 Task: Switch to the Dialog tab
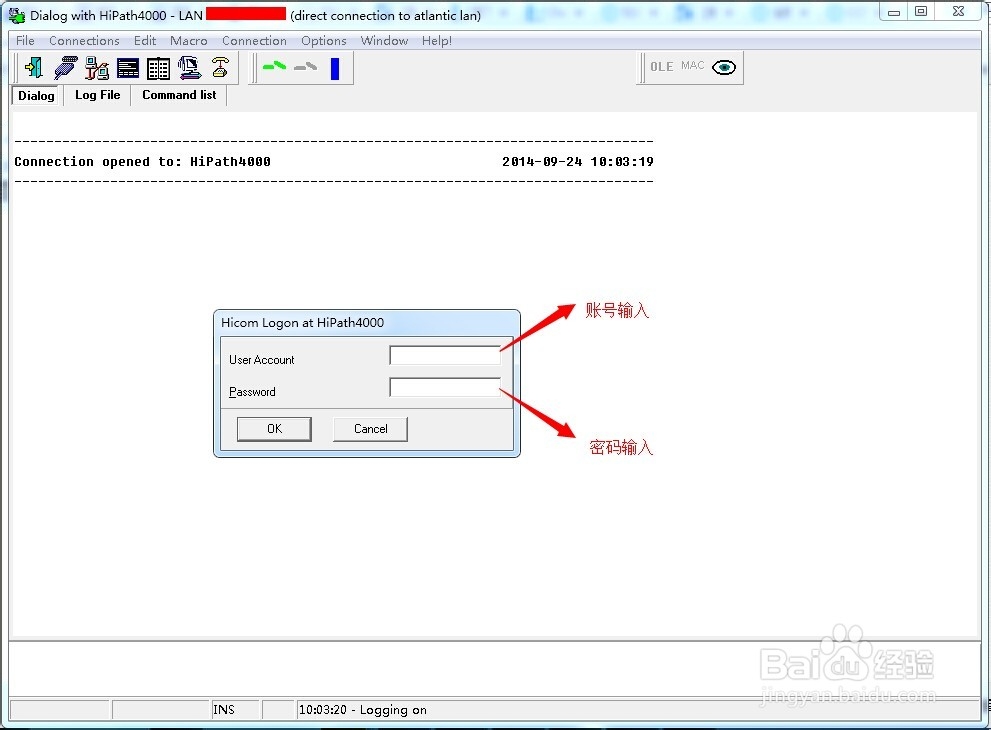click(x=36, y=95)
